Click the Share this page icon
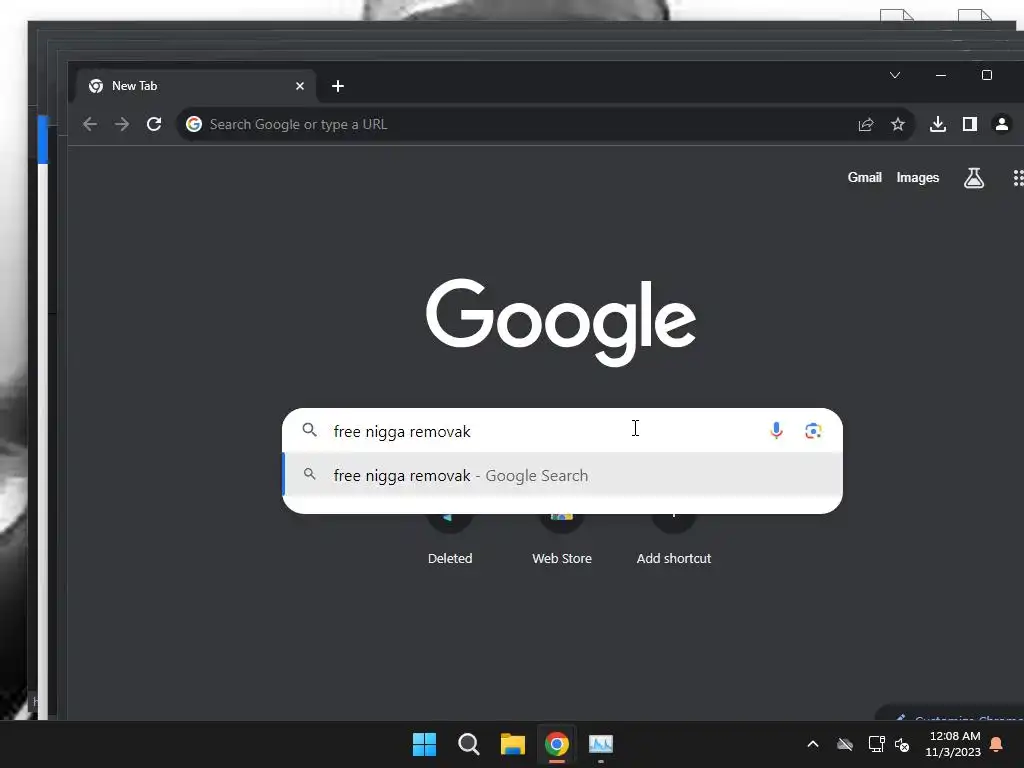The image size is (1024, 768). (866, 124)
